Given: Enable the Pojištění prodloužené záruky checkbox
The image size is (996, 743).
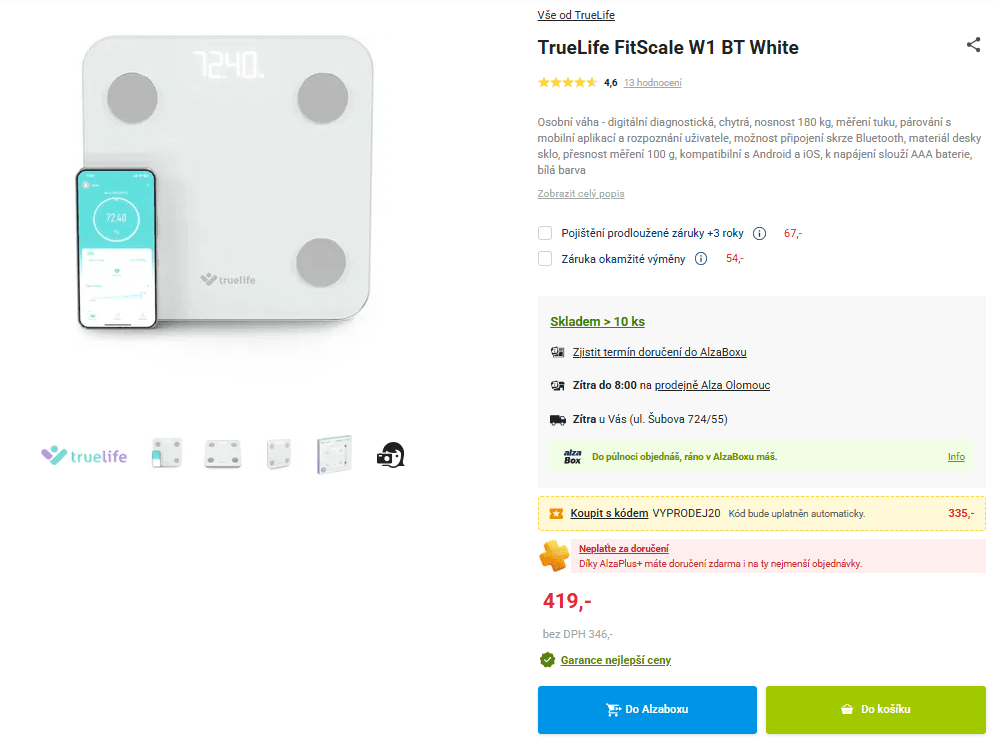Looking at the screenshot, I should click(x=545, y=232).
